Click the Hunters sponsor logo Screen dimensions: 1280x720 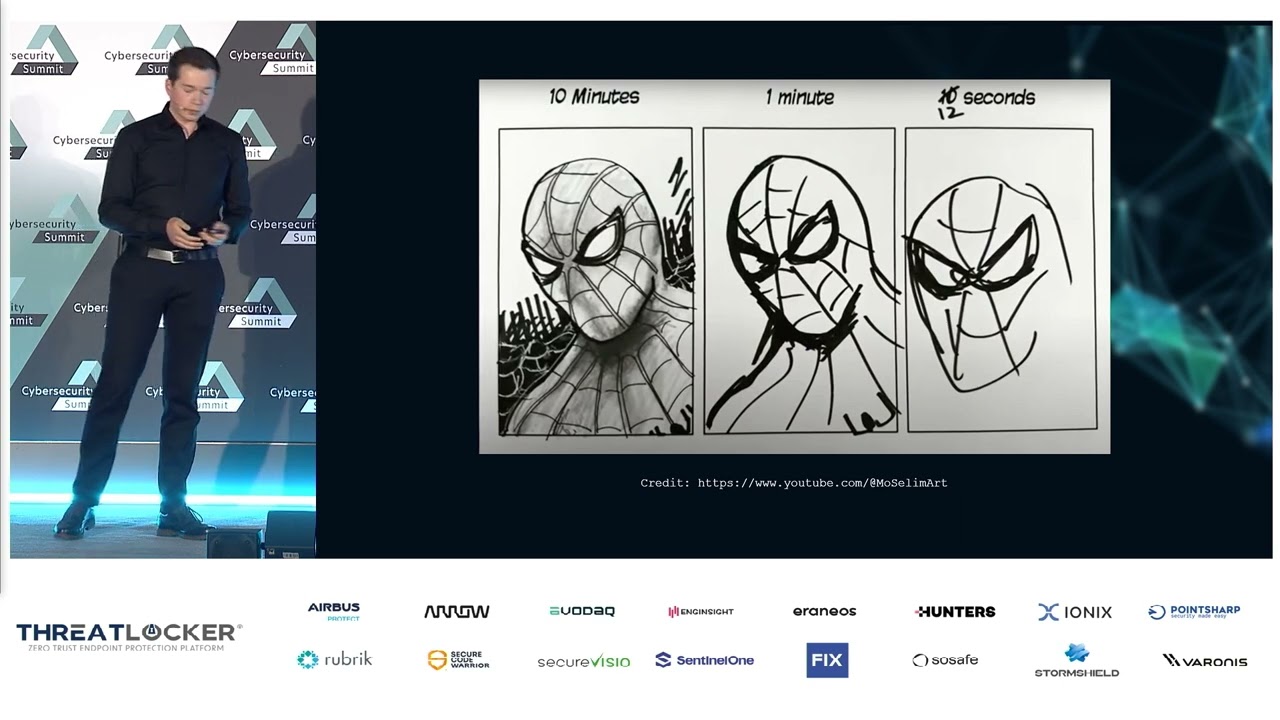(x=955, y=611)
